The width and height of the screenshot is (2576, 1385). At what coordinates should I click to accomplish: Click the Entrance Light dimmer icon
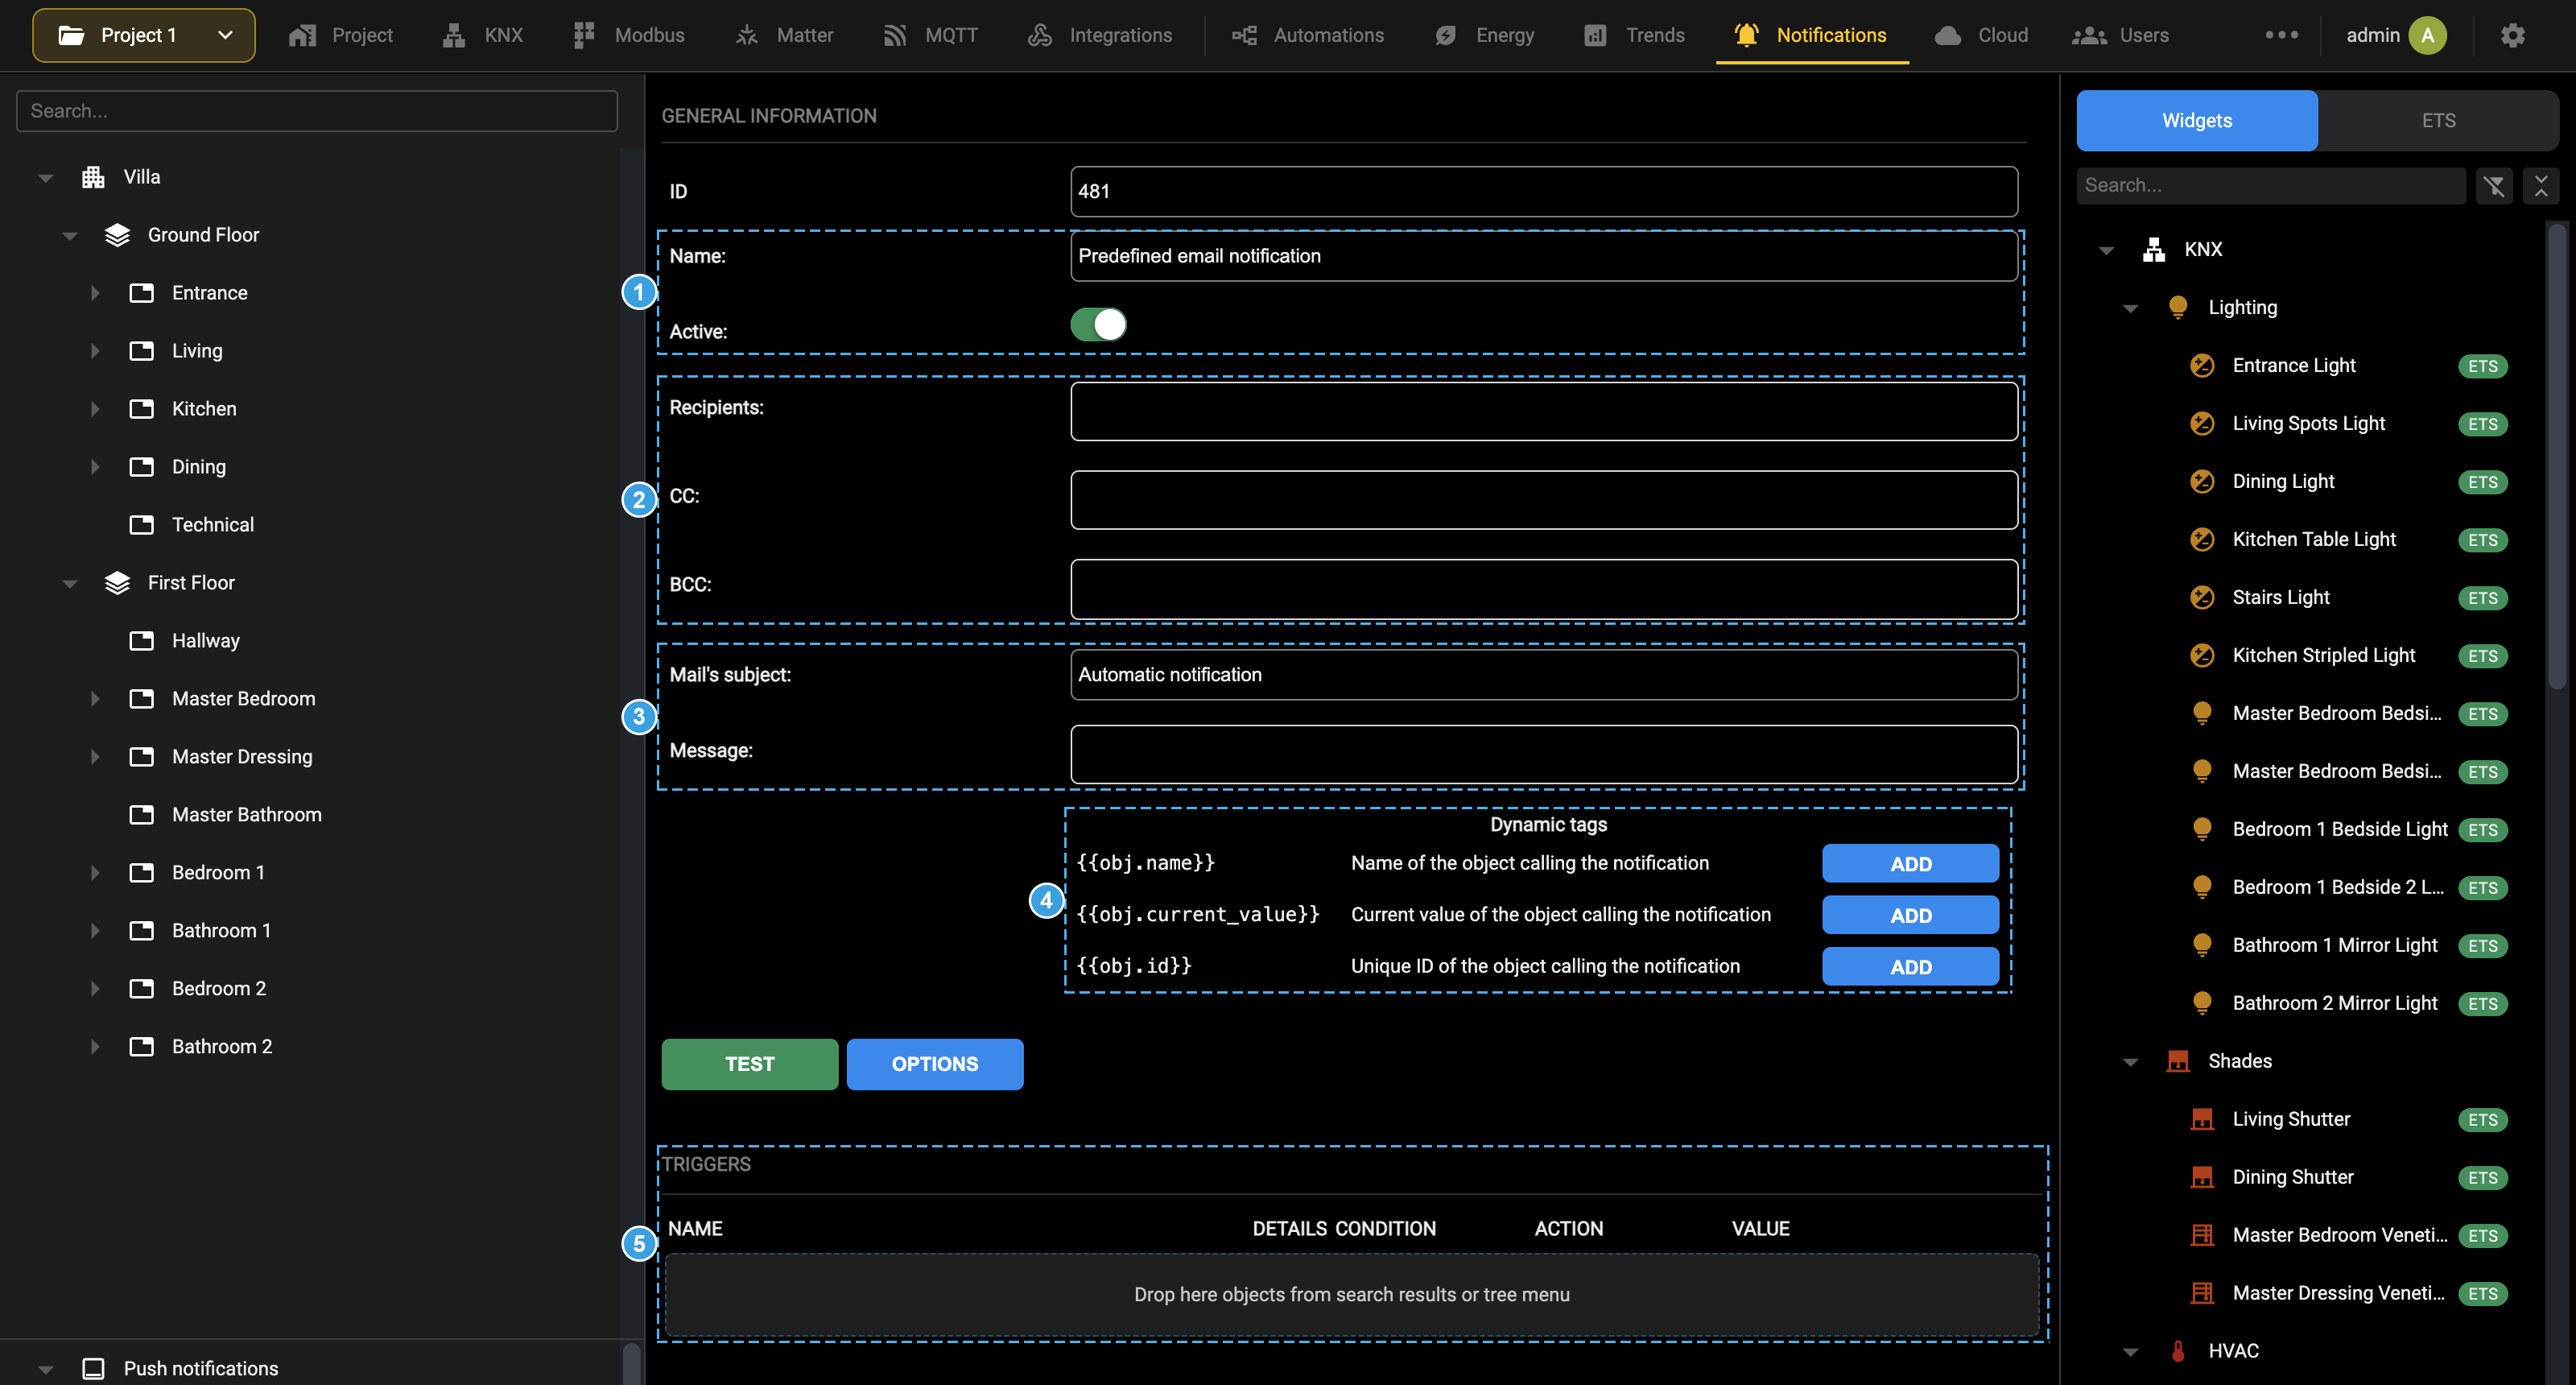click(2202, 366)
